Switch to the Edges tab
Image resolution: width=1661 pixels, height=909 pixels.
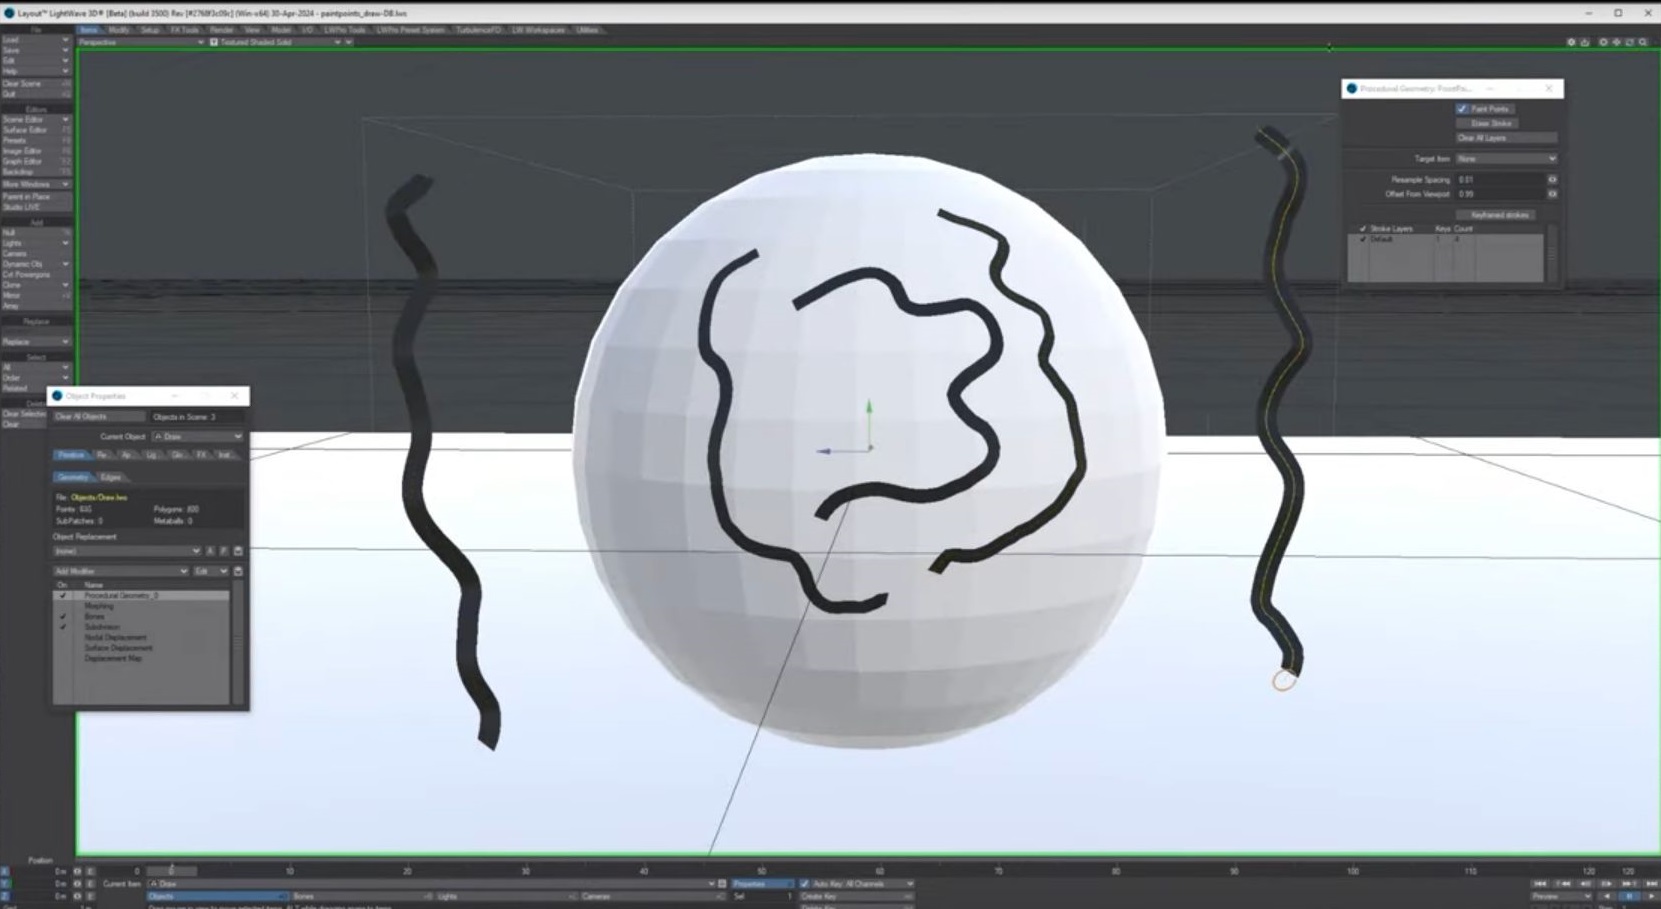click(111, 477)
